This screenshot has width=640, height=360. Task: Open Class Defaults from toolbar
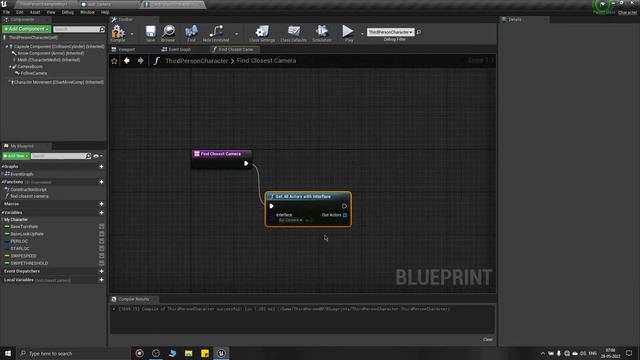(x=293, y=33)
